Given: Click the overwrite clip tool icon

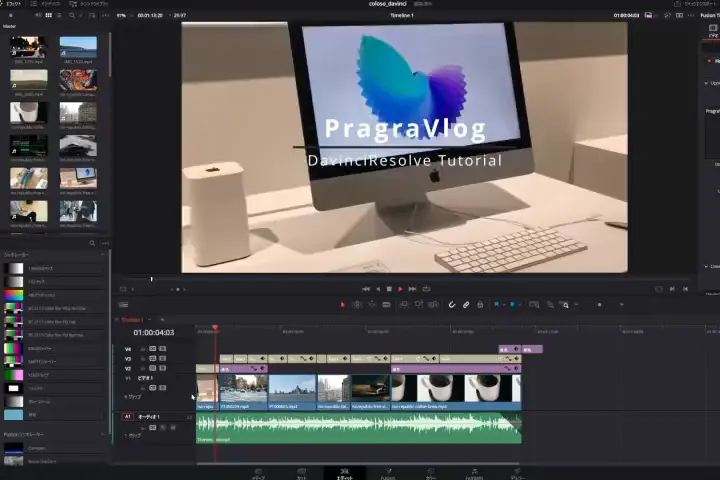Looking at the screenshot, I should click(x=418, y=305).
